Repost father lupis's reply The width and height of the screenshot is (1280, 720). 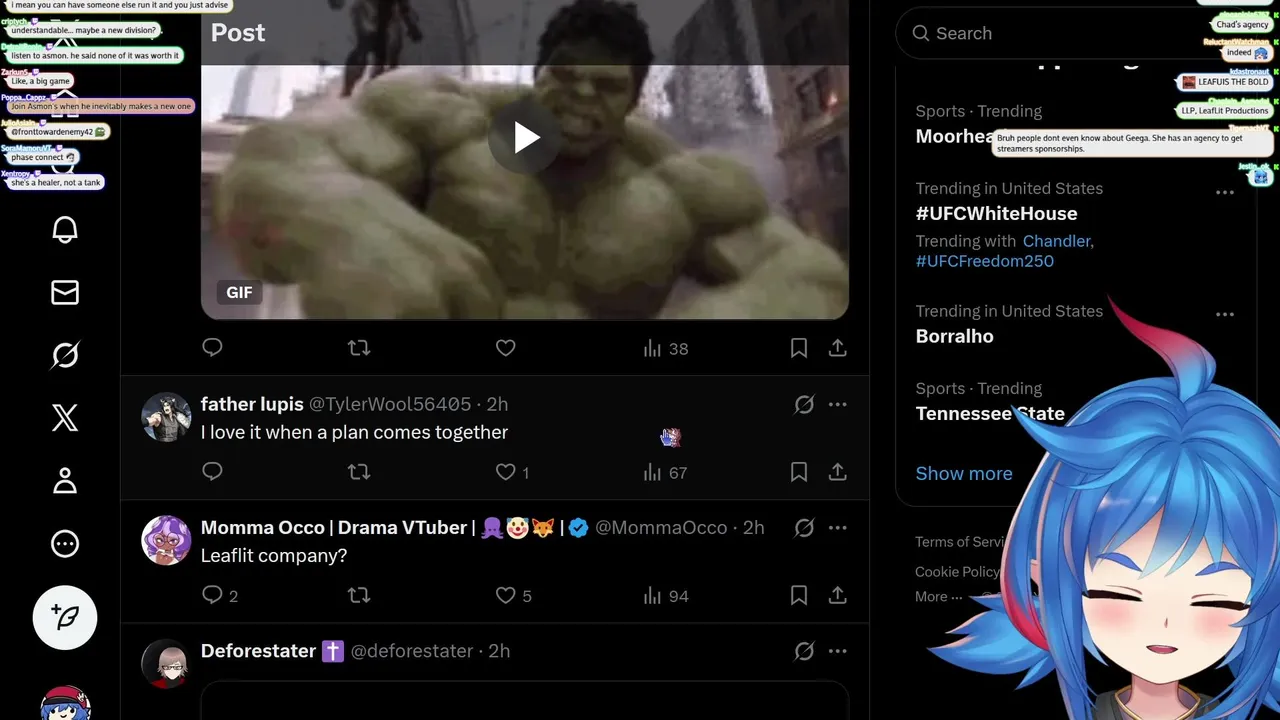click(359, 472)
